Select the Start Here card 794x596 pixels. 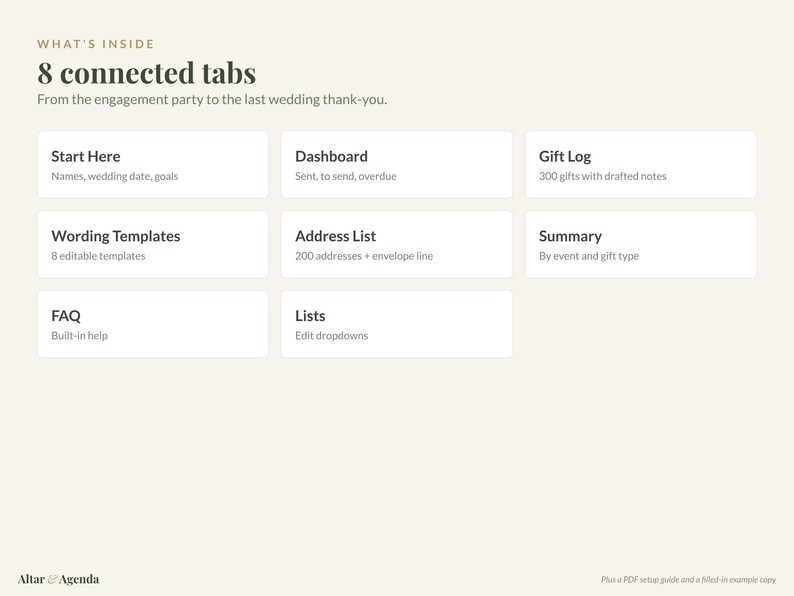click(x=153, y=165)
